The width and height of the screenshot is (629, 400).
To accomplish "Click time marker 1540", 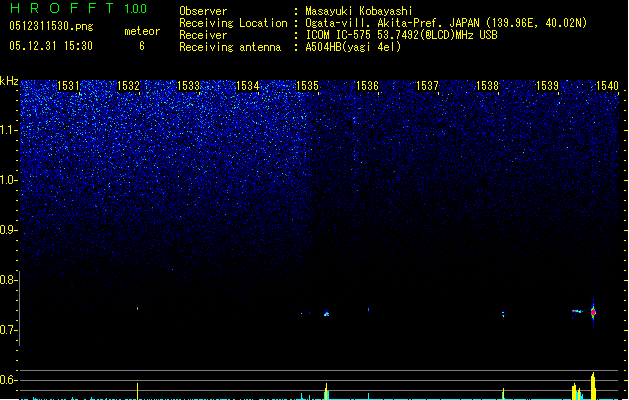I will pyautogui.click(x=607, y=86).
